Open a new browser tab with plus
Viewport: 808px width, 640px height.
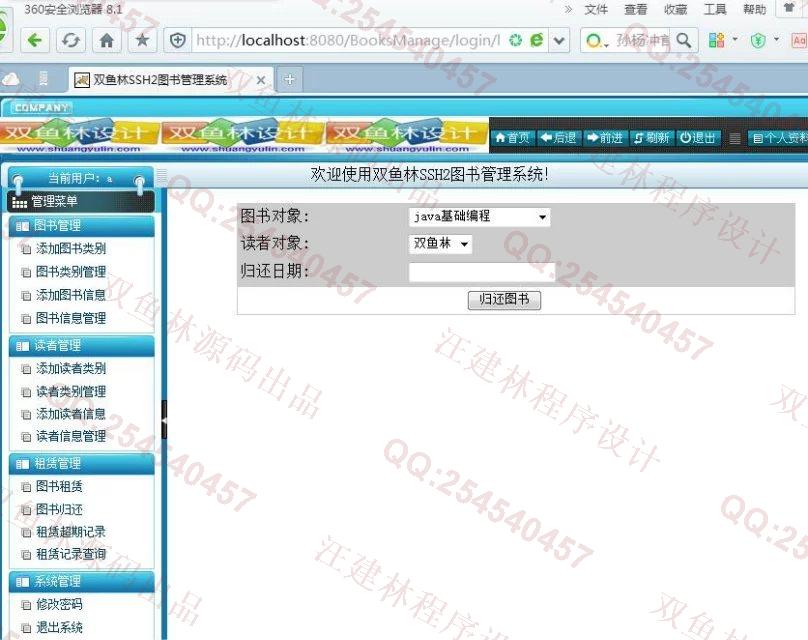point(290,79)
